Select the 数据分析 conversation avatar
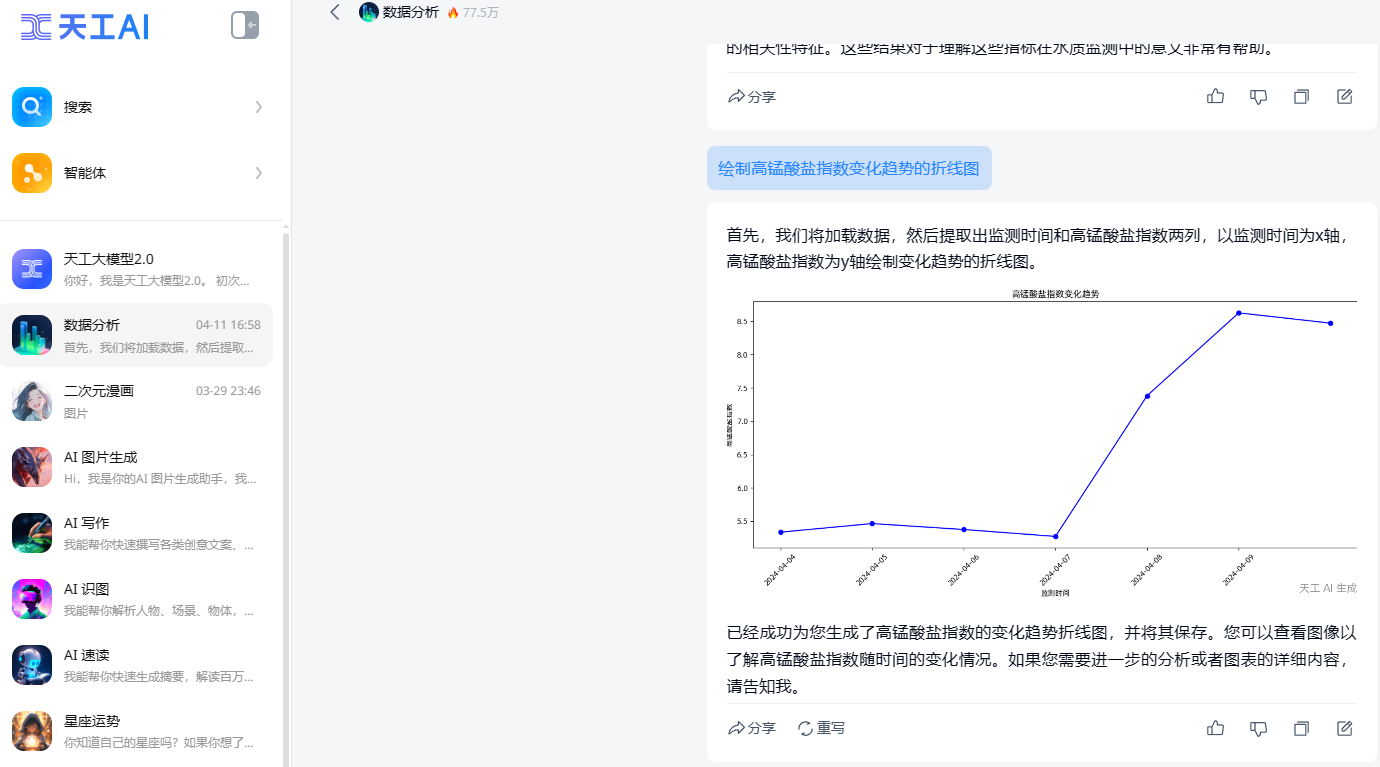 [x=32, y=335]
